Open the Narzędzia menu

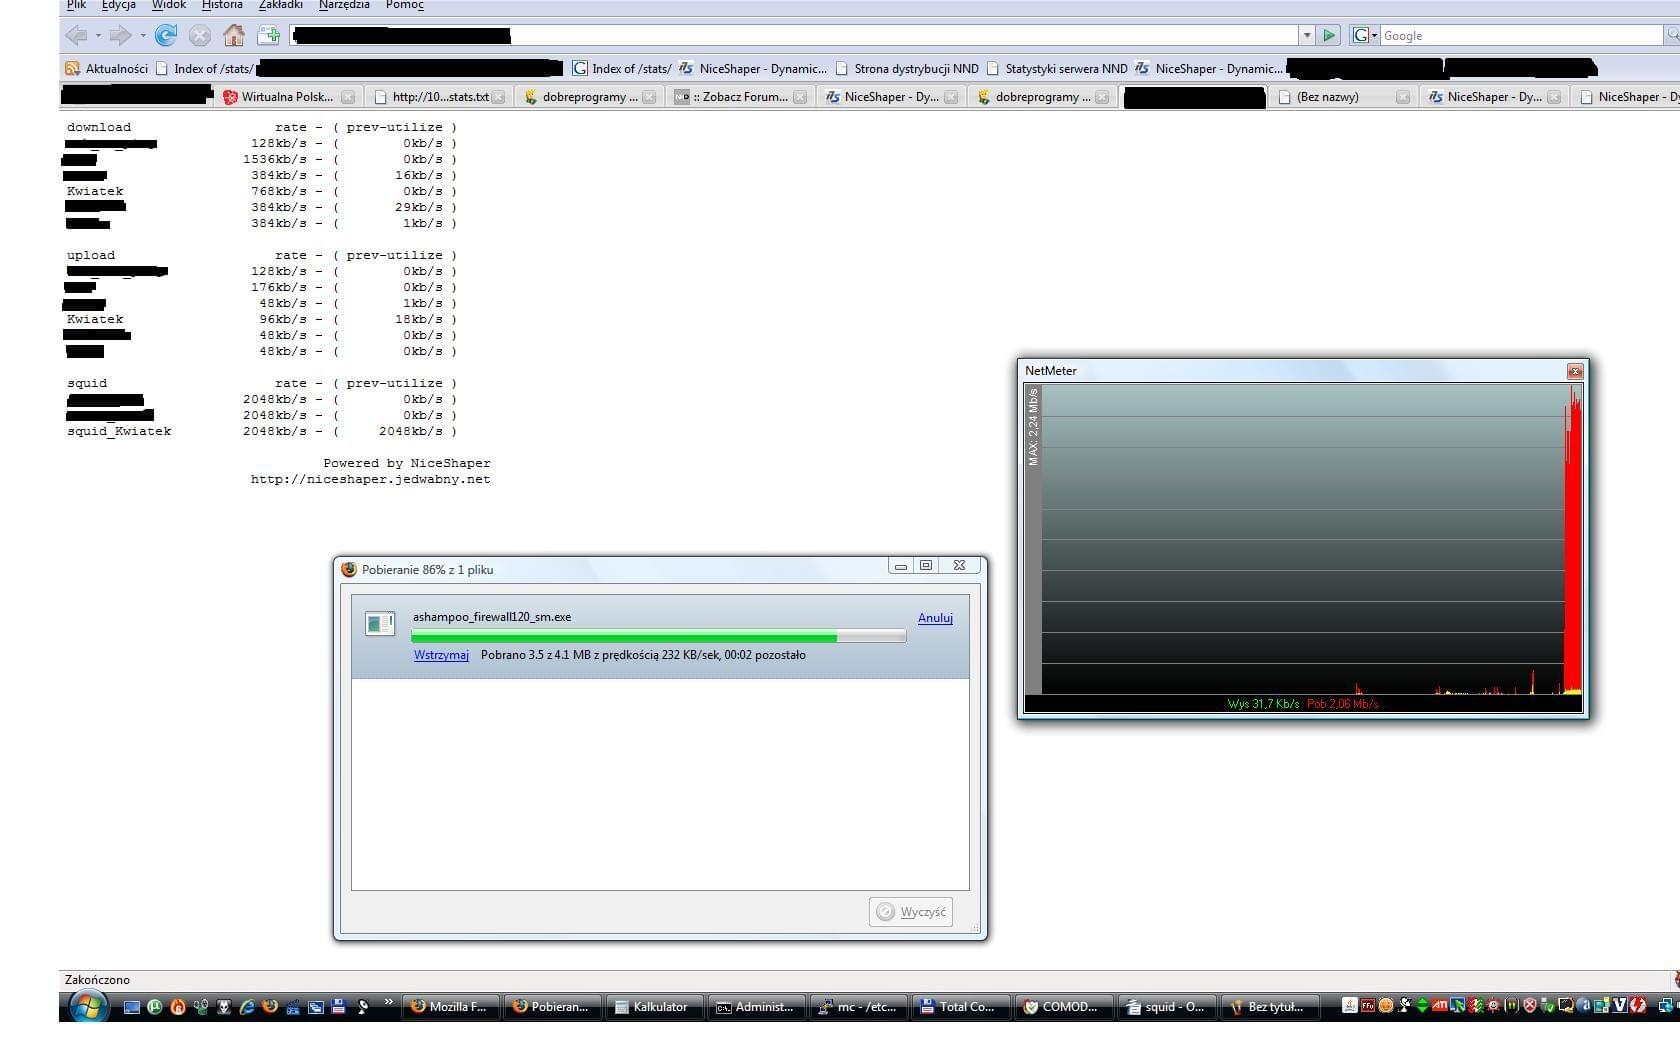pyautogui.click(x=343, y=5)
